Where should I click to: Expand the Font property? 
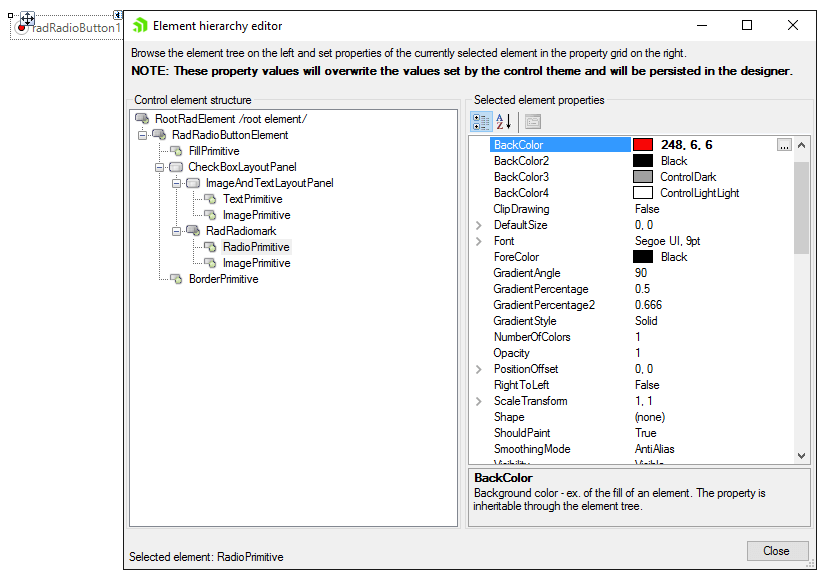tap(479, 240)
